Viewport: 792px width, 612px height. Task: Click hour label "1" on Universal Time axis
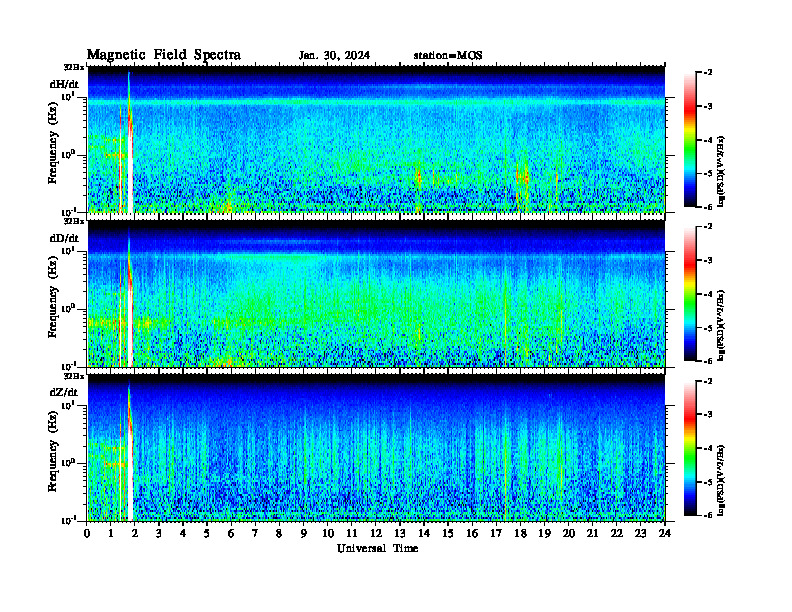pos(111,534)
